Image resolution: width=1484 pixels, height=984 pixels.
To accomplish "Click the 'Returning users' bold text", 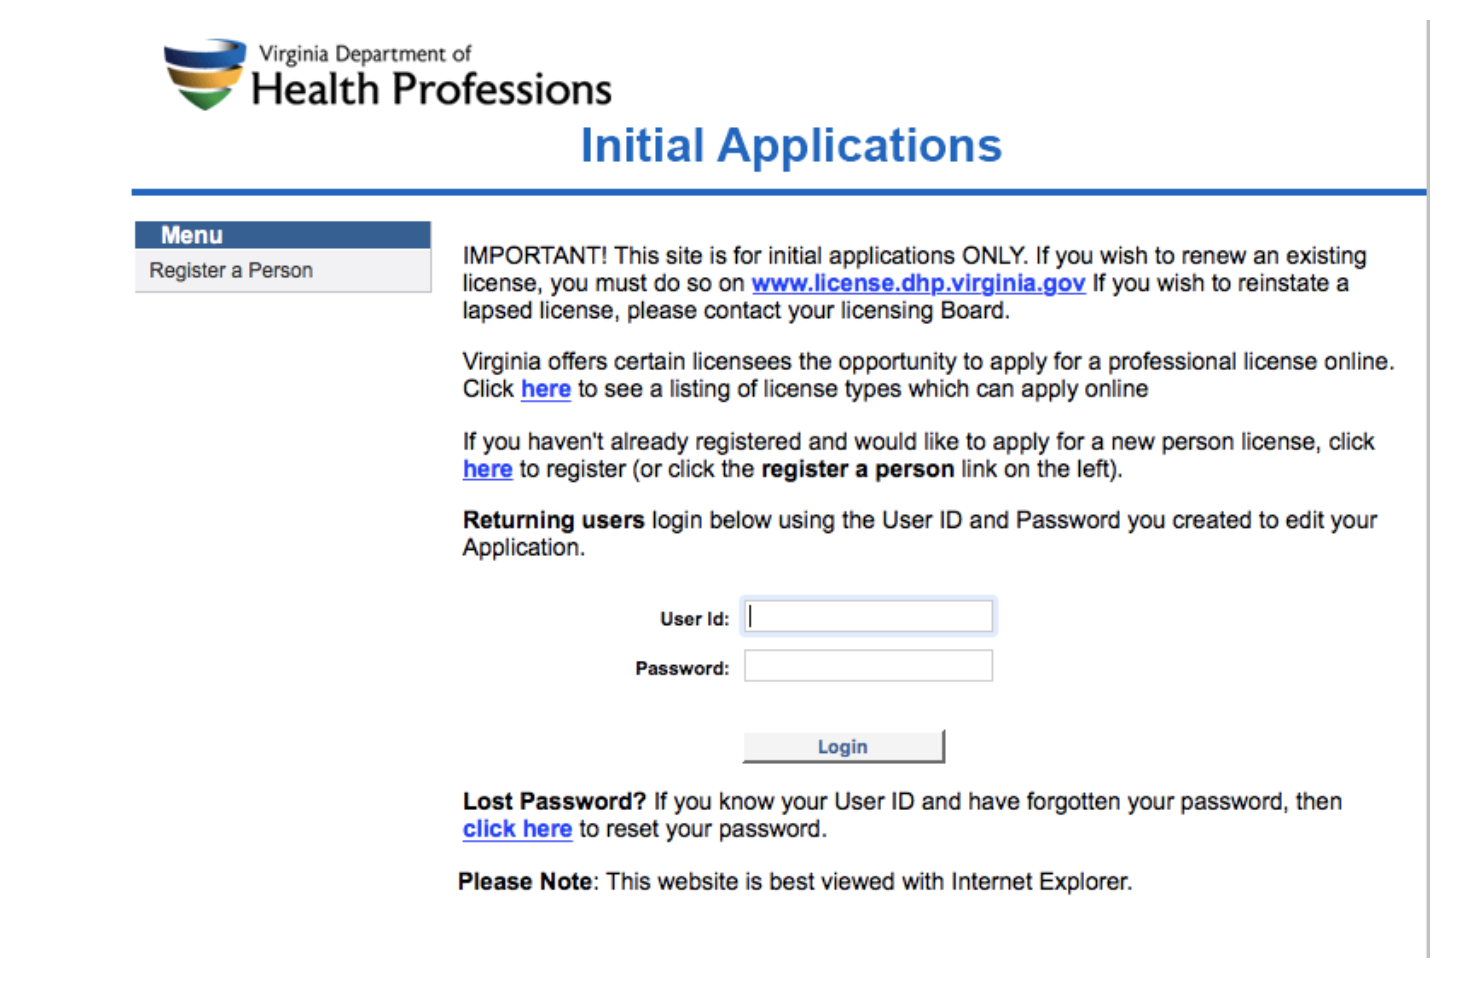I will (x=553, y=520).
